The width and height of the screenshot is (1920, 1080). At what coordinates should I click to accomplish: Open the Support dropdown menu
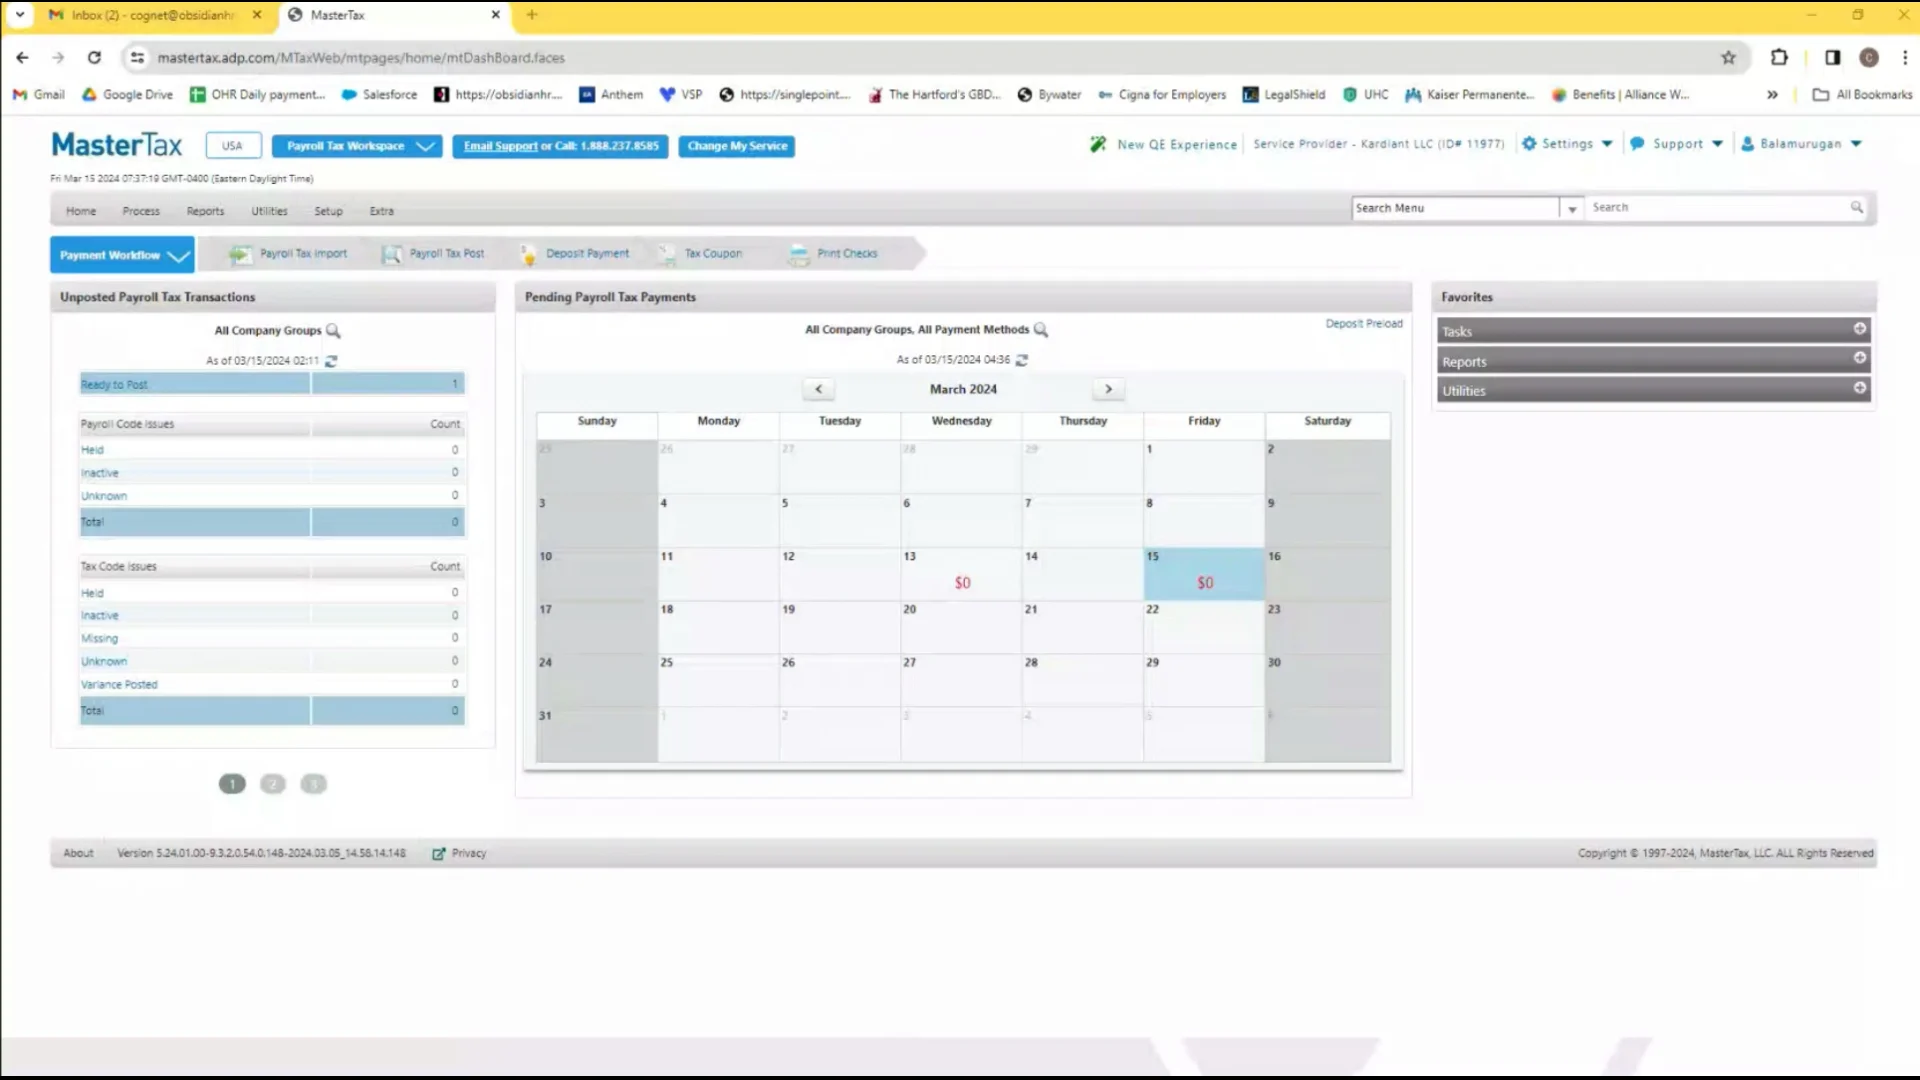pos(1679,144)
